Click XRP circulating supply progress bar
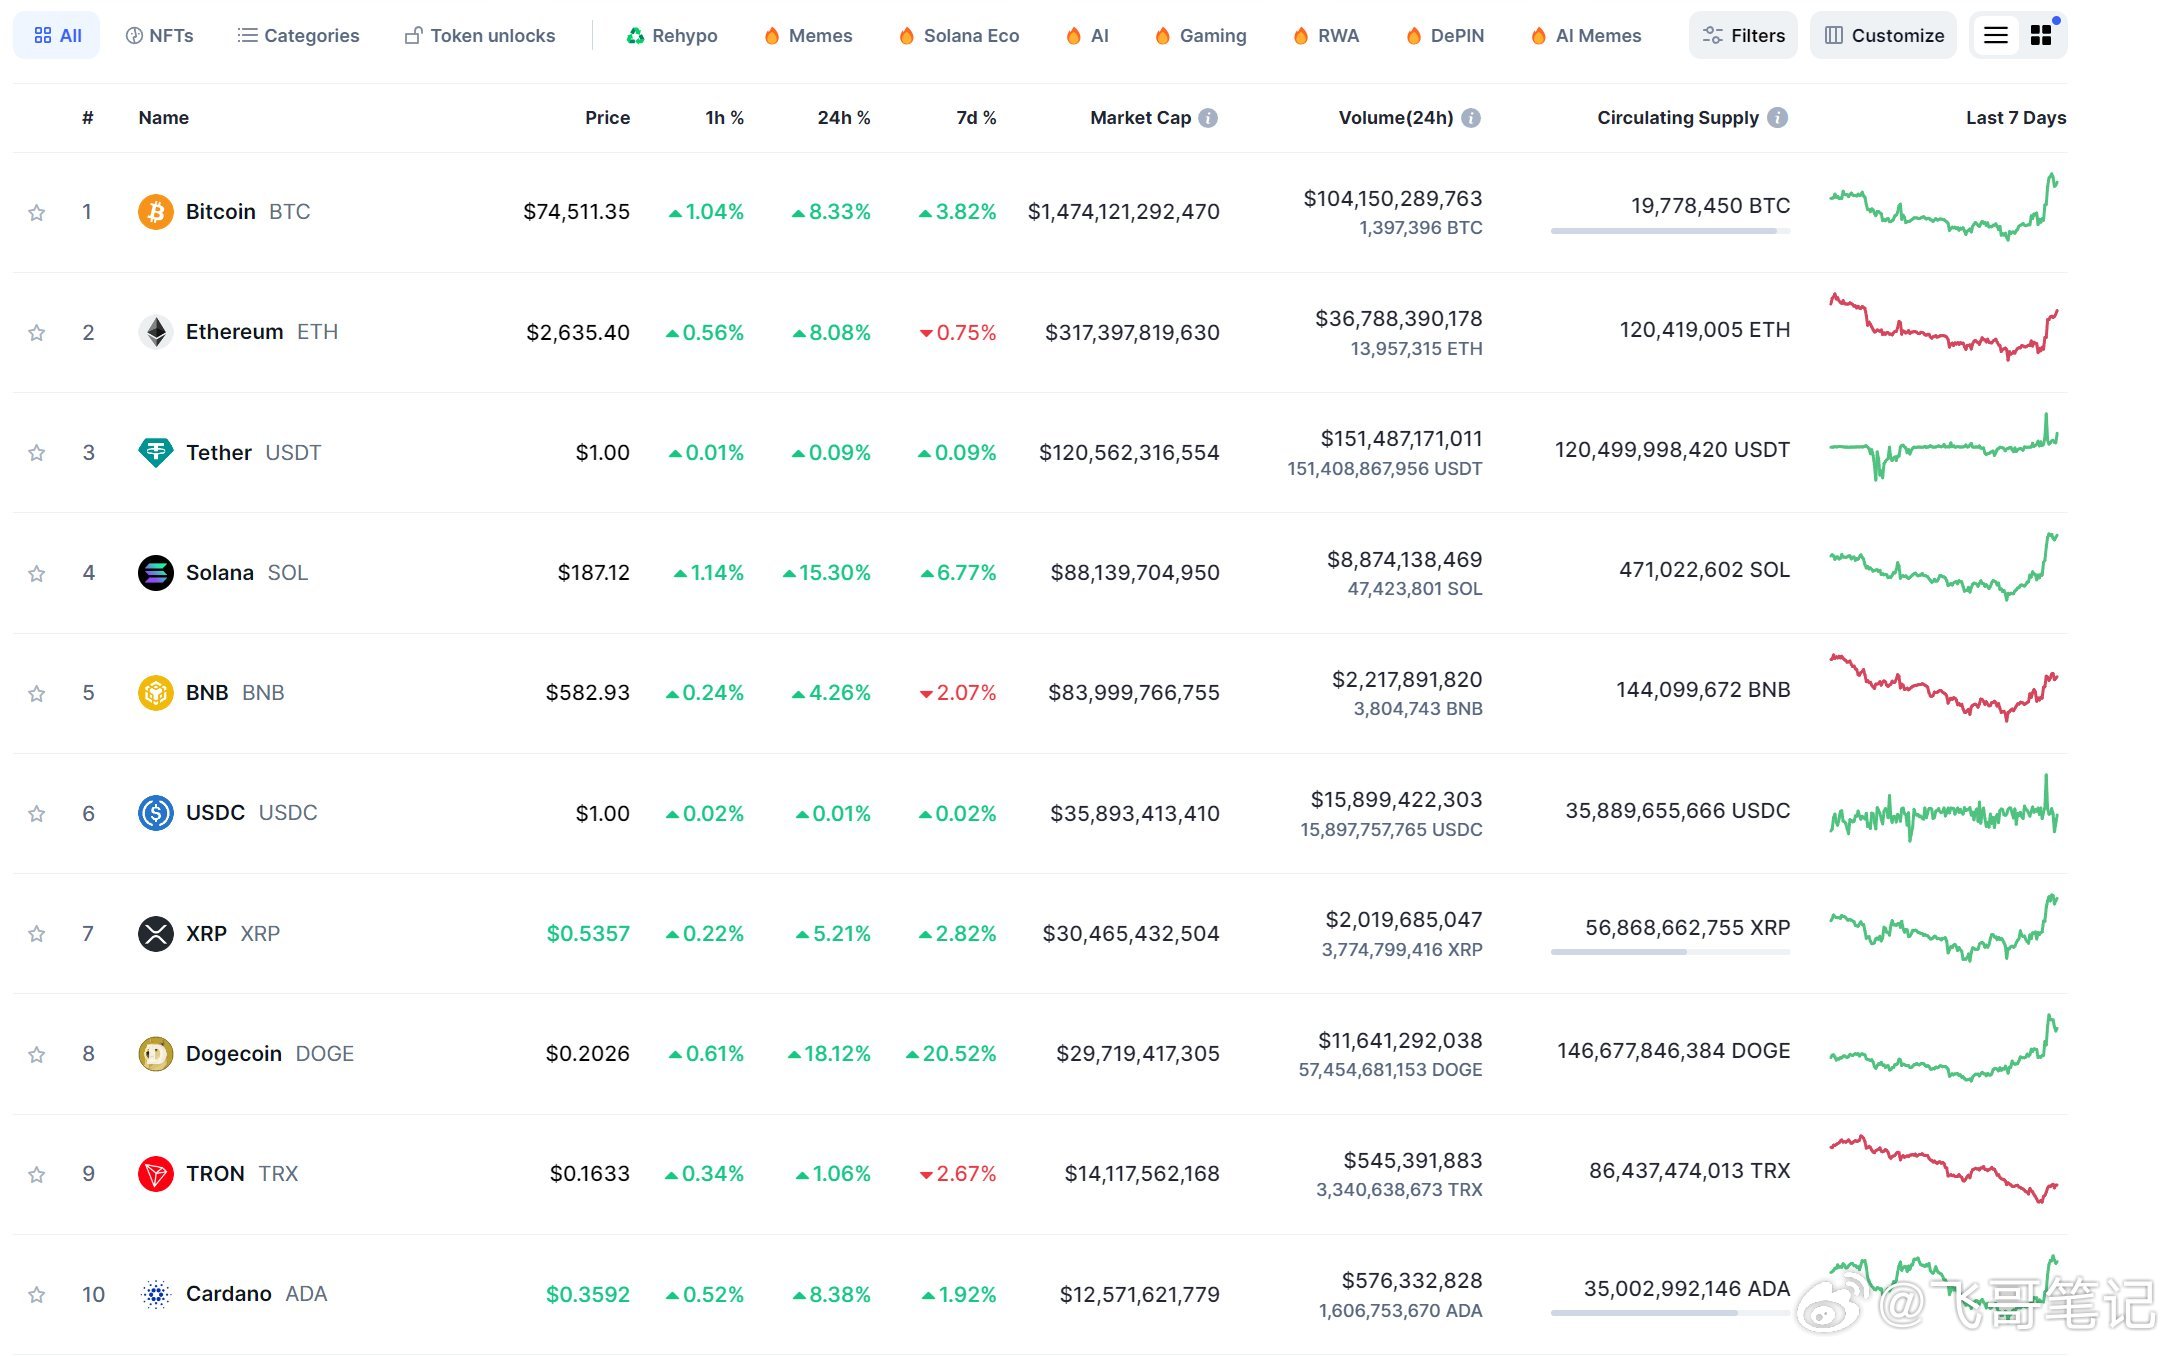The width and height of the screenshot is (2175, 1356). (1670, 952)
